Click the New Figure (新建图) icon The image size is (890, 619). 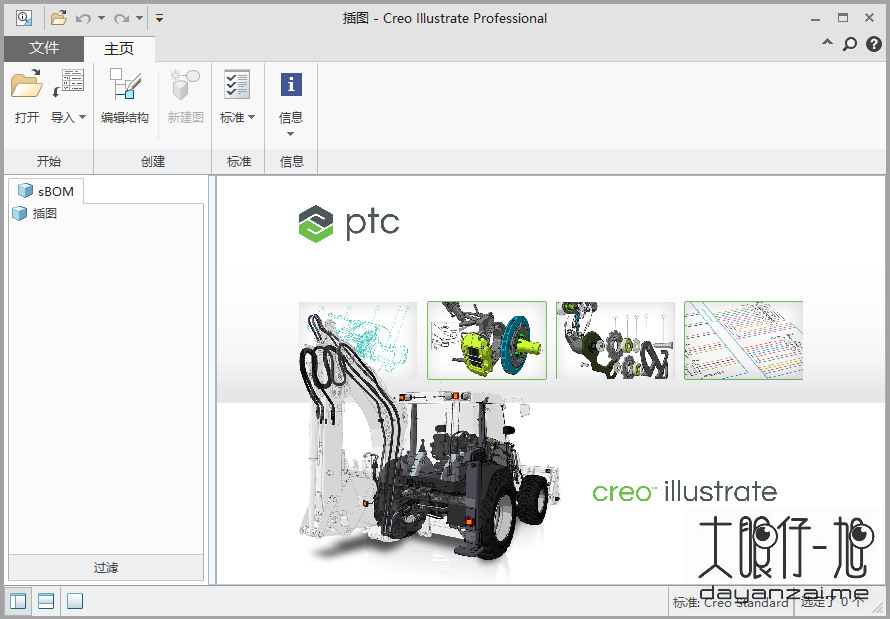coord(185,84)
